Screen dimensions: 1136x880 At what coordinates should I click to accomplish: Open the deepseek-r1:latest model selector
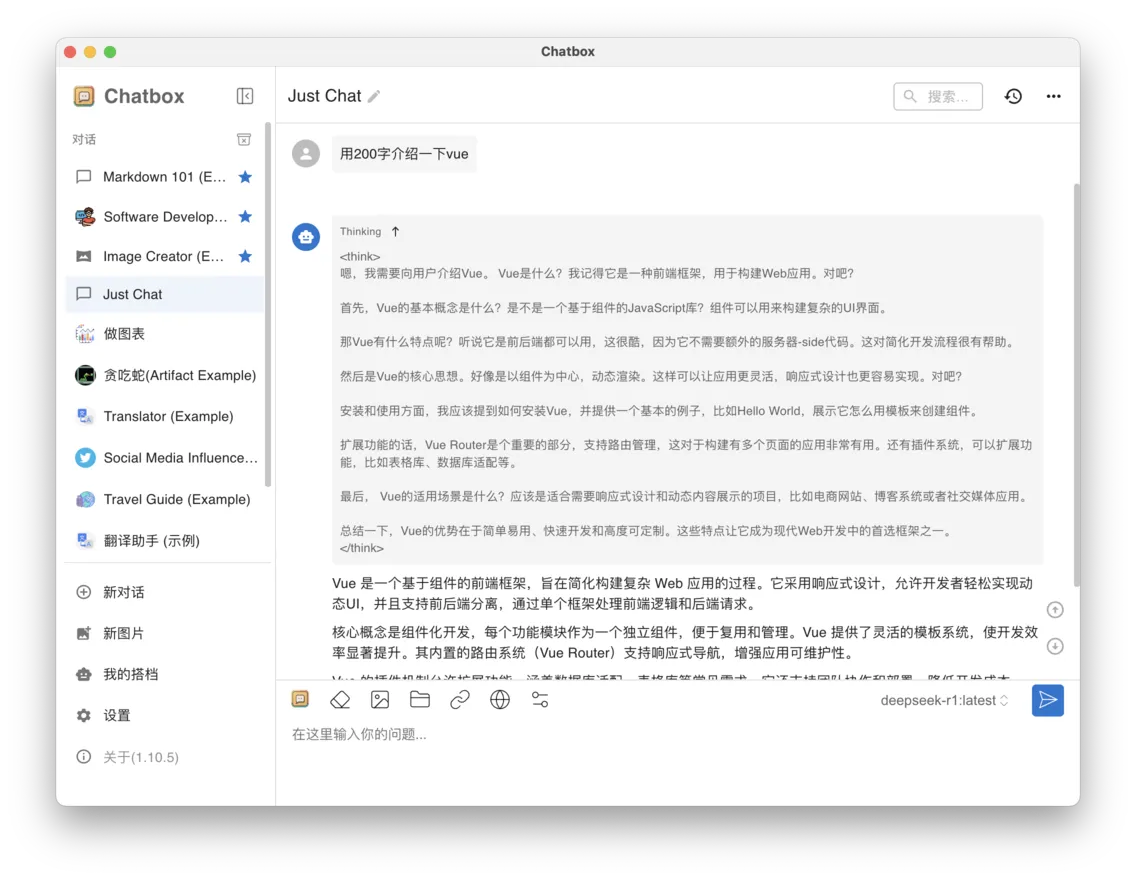(x=943, y=700)
